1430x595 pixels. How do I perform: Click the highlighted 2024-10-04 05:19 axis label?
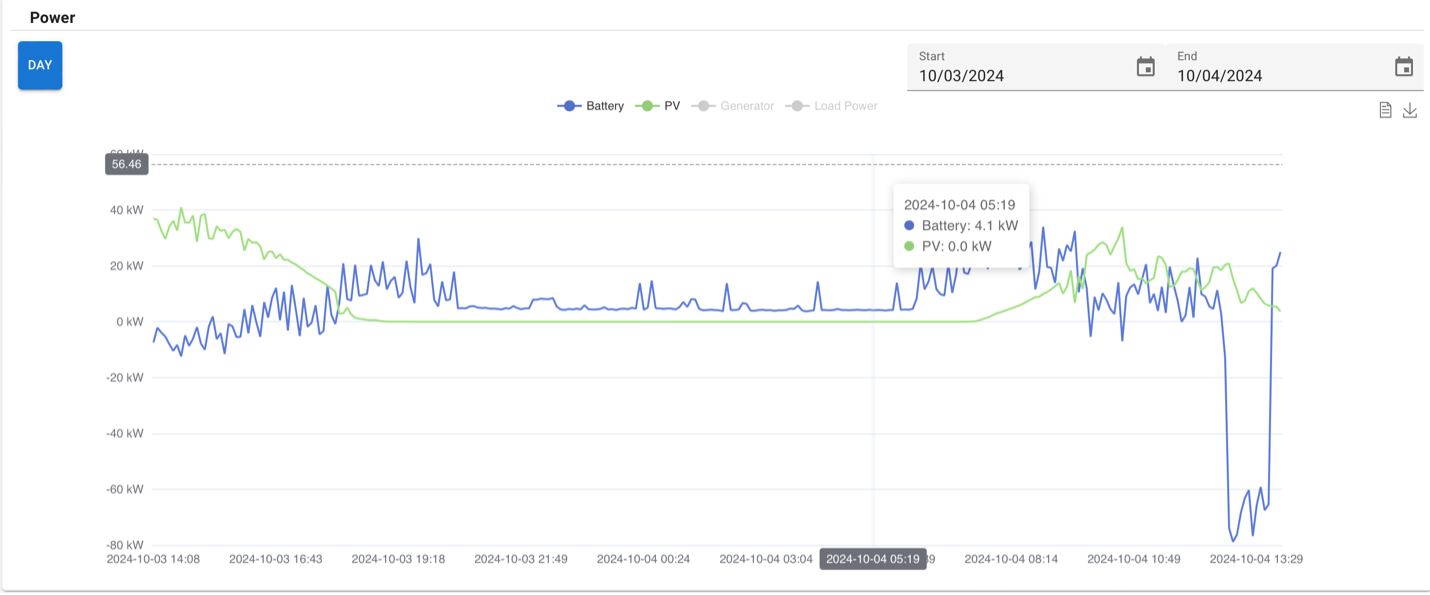872,559
